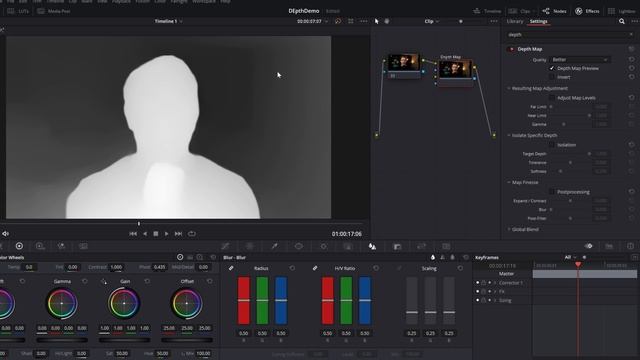Jump to the first frame

point(133,234)
